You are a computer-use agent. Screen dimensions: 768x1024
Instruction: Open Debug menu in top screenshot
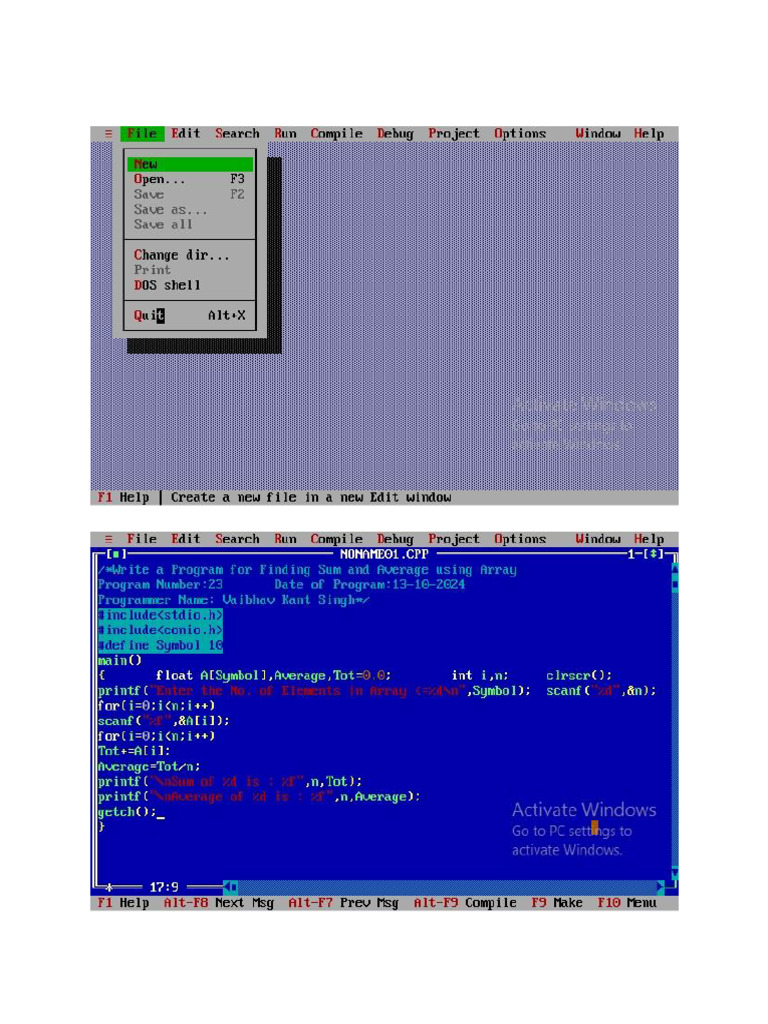pyautogui.click(x=395, y=134)
